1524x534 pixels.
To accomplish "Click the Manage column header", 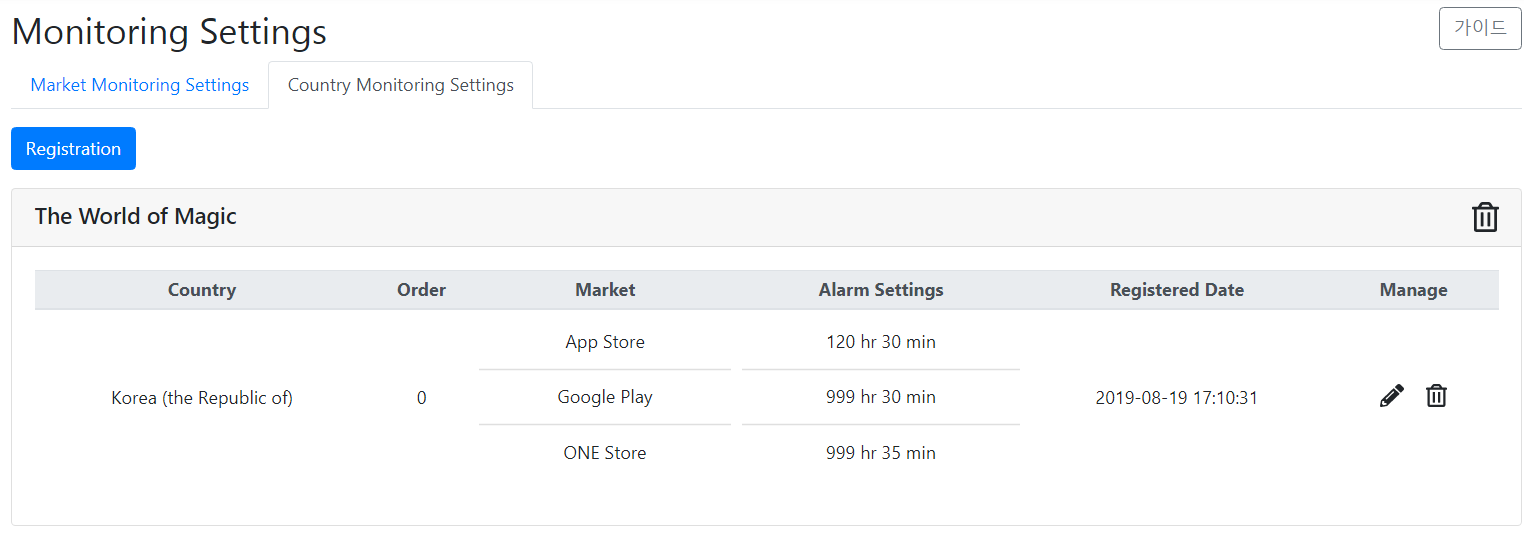I will (1413, 290).
